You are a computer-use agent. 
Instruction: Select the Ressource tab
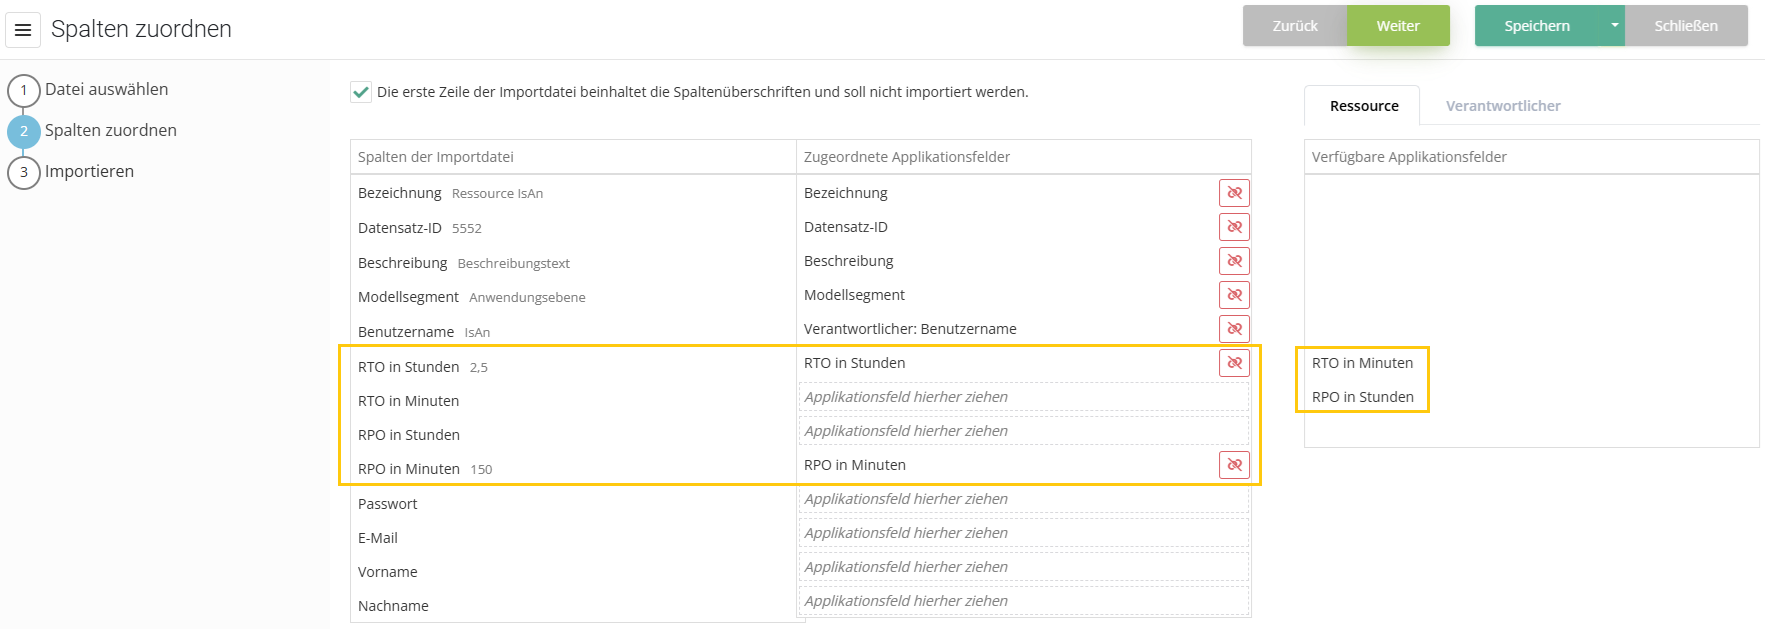coord(1363,106)
